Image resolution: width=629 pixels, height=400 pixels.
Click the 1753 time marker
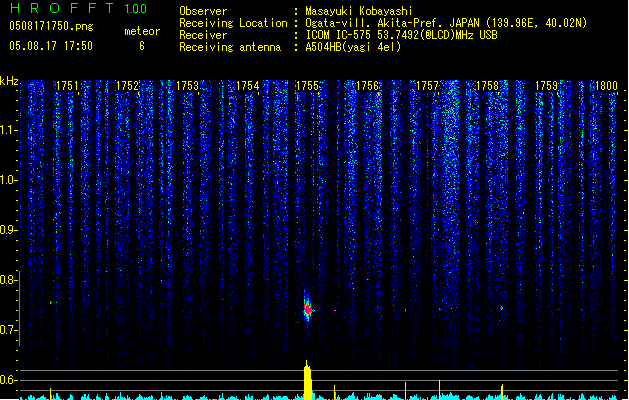point(187,86)
